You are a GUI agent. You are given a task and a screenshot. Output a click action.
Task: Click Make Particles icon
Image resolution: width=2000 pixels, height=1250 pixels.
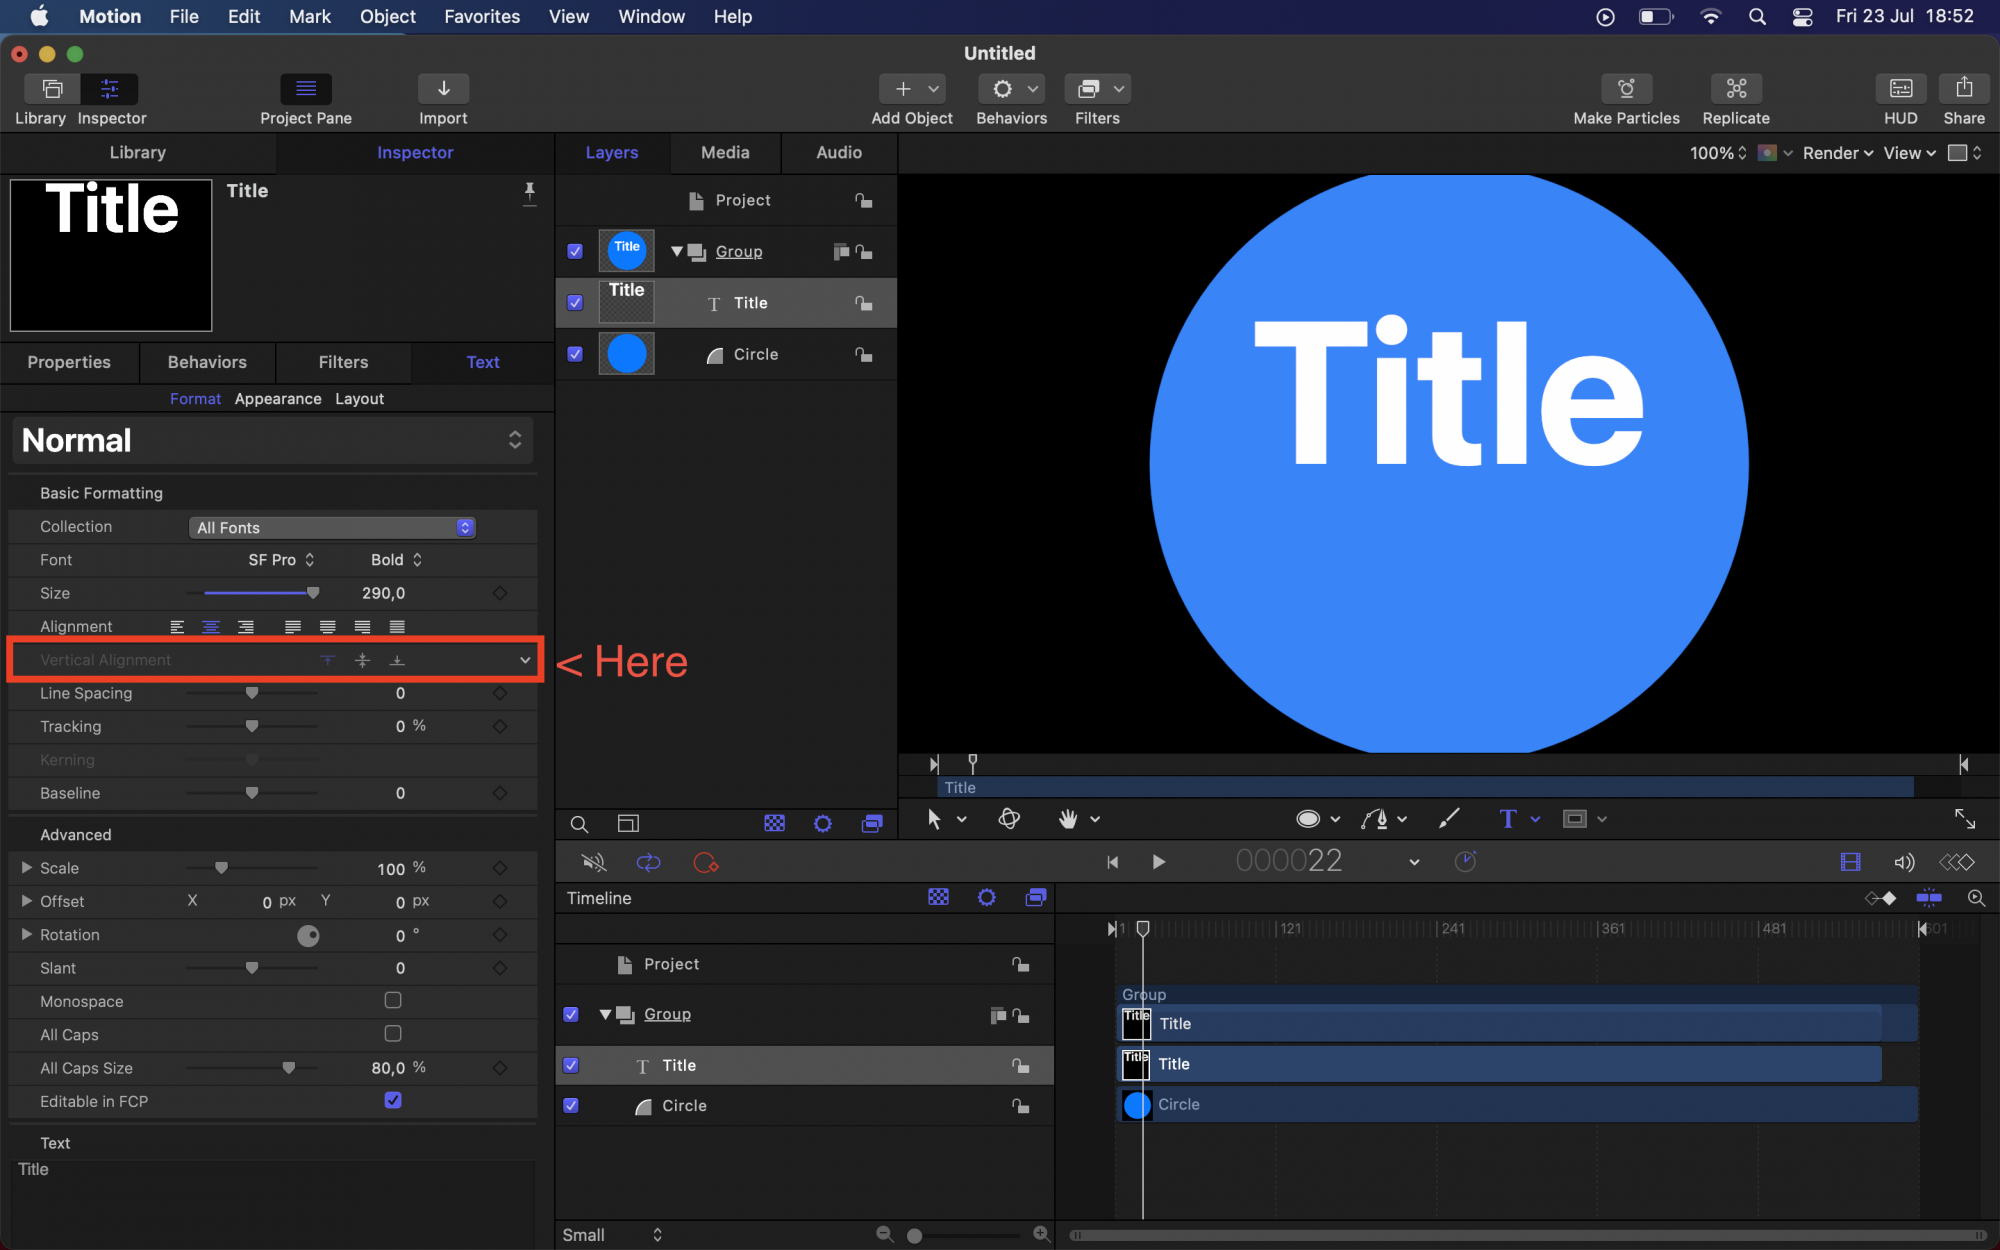tap(1626, 89)
